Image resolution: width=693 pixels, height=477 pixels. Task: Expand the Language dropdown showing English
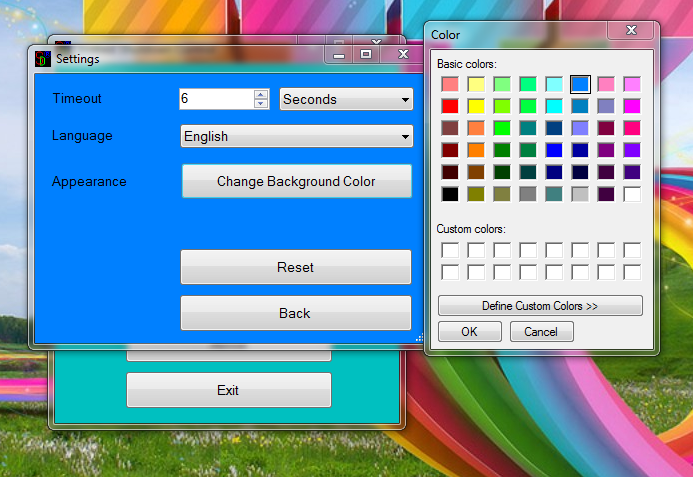(296, 136)
